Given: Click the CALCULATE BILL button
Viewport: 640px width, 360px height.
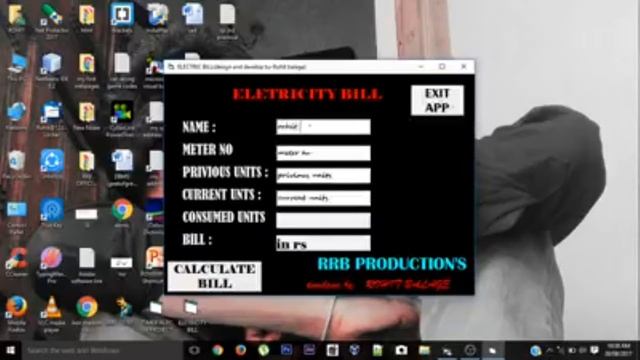Looking at the screenshot, I should coord(215,276).
